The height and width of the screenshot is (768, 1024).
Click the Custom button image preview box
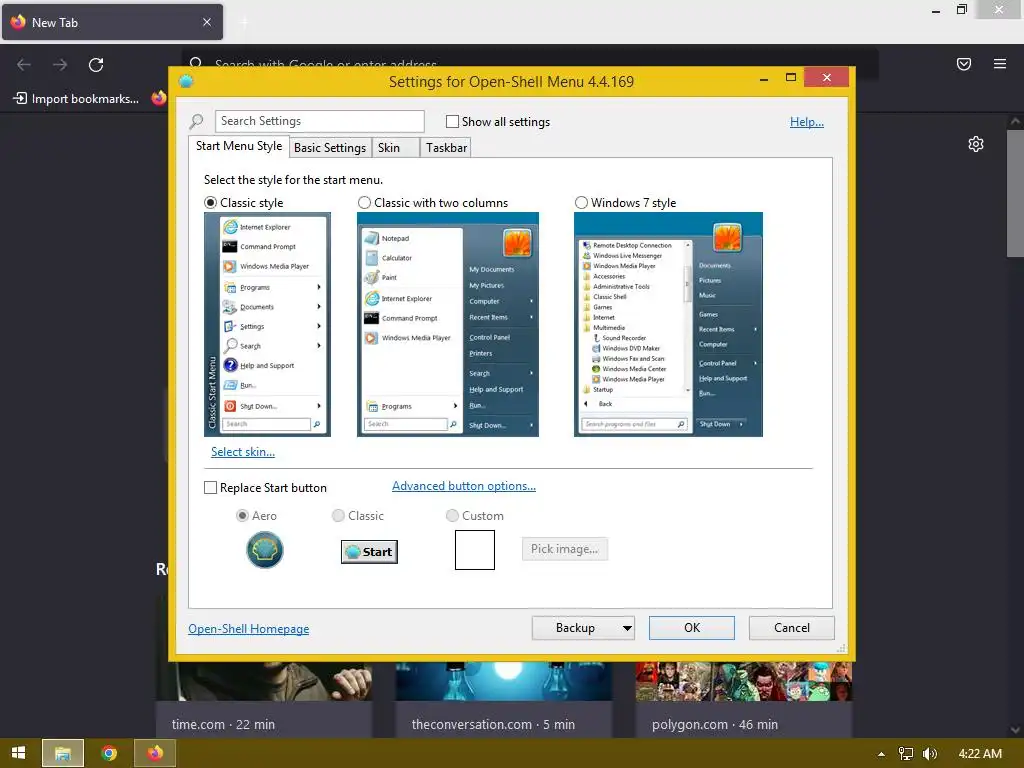point(475,550)
